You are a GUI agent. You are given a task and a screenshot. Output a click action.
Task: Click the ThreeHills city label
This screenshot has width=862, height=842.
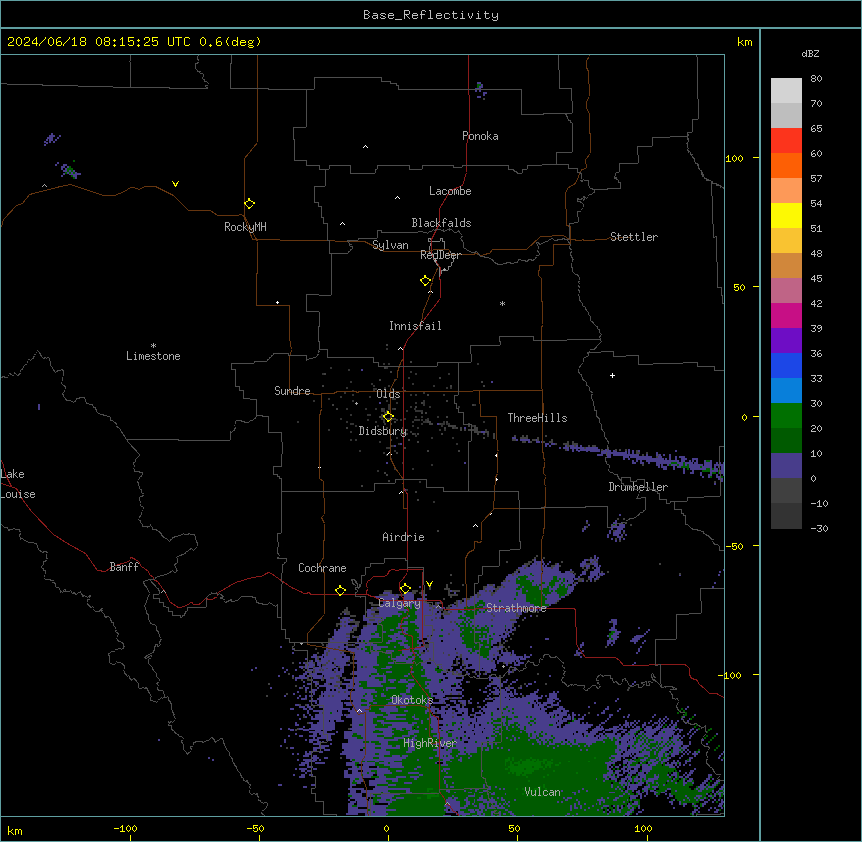click(x=537, y=418)
